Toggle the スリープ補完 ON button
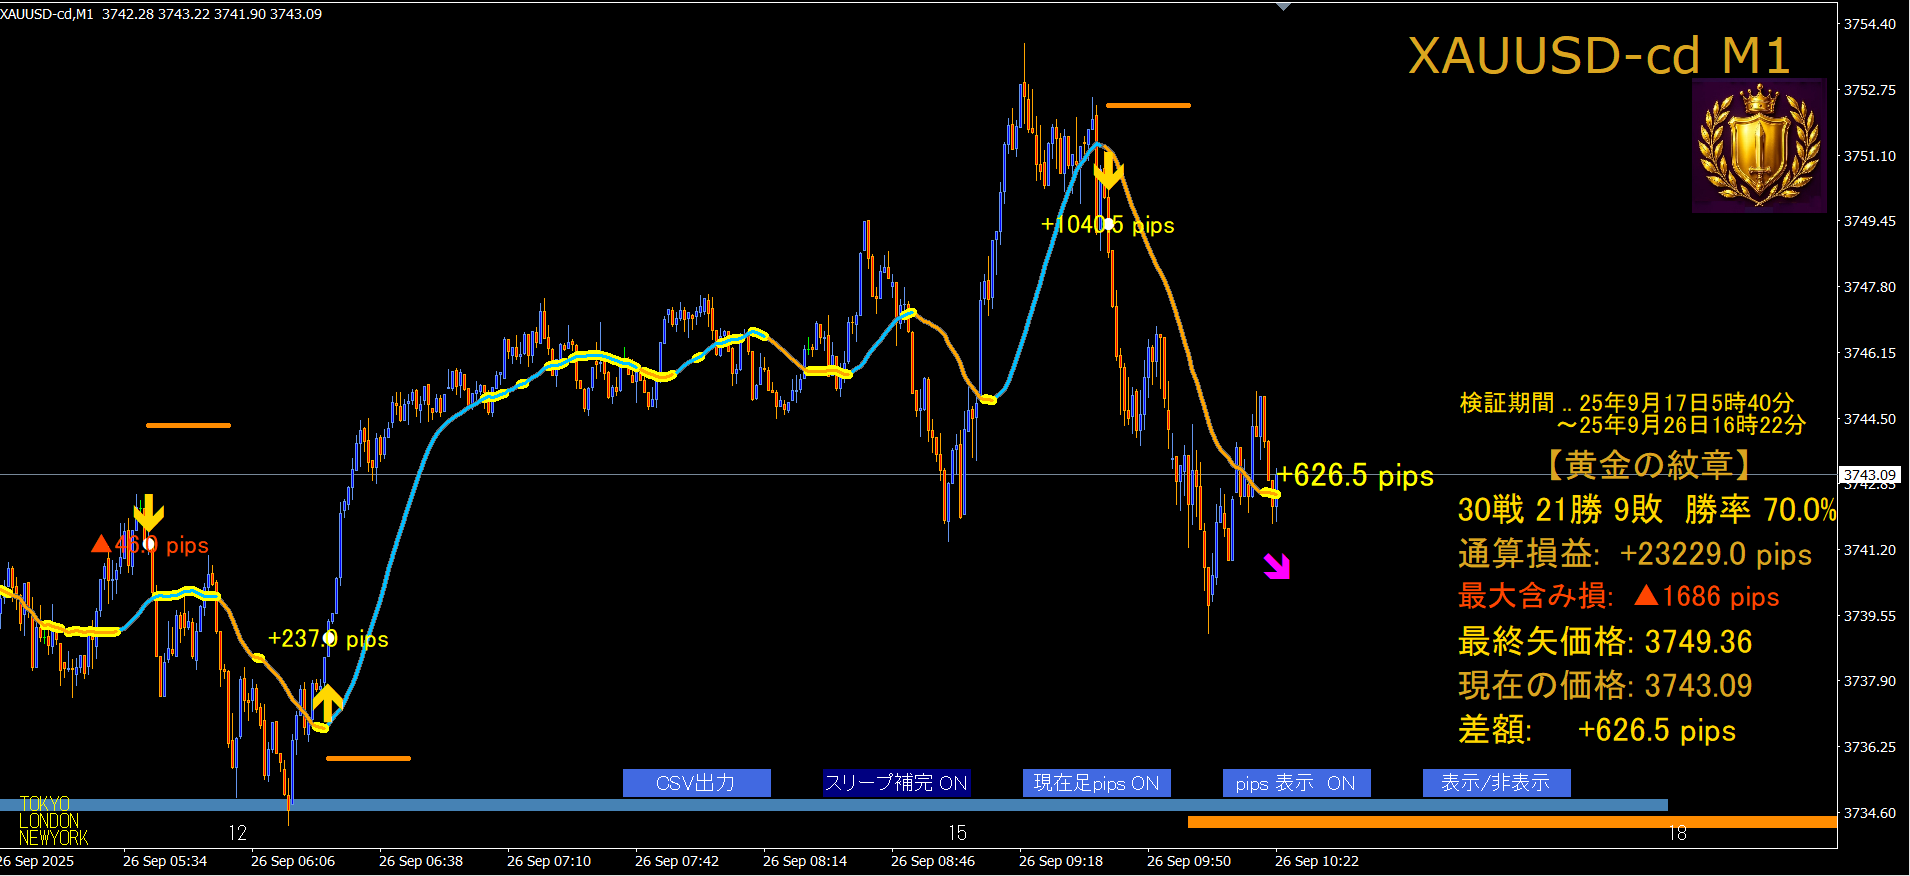The width and height of the screenshot is (1910, 876). (x=896, y=783)
